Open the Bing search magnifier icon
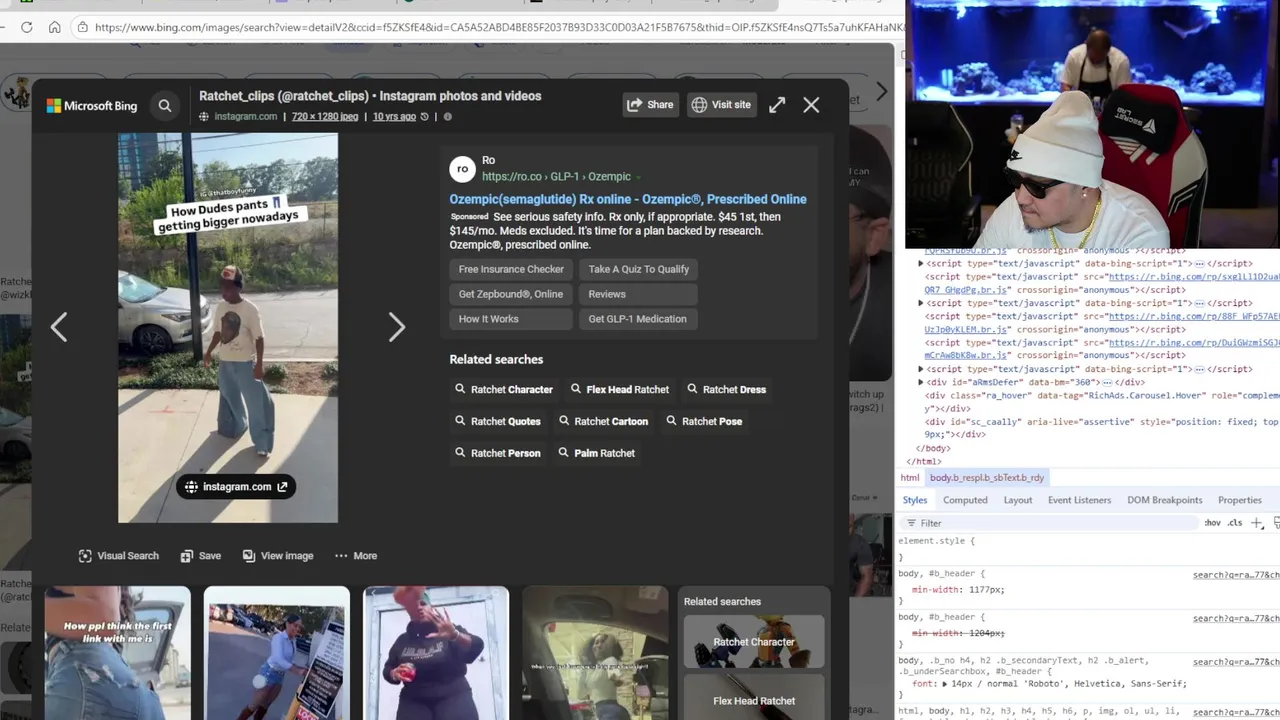This screenshot has height=720, width=1280. coord(165,105)
